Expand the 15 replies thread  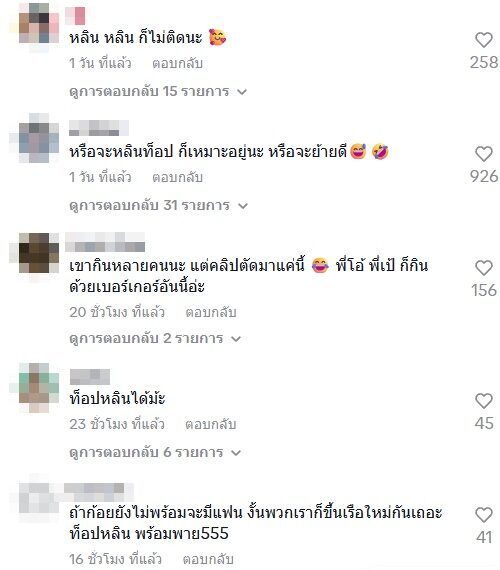158,91
